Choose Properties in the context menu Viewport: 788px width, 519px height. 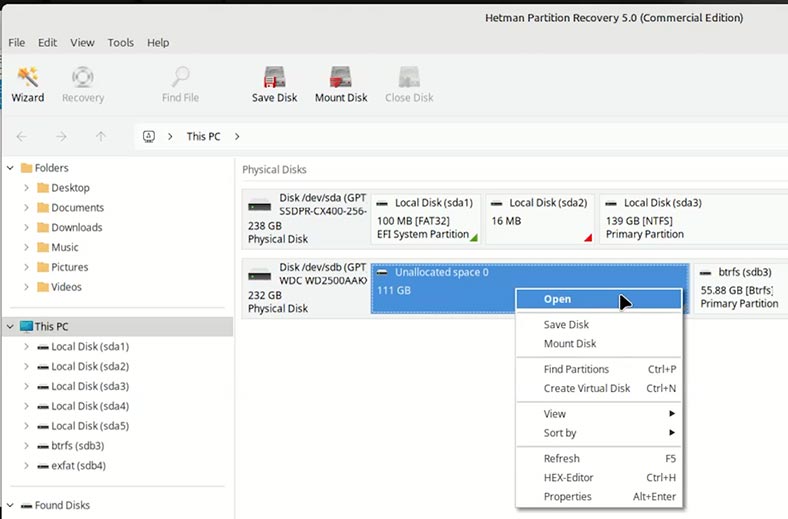point(599,497)
